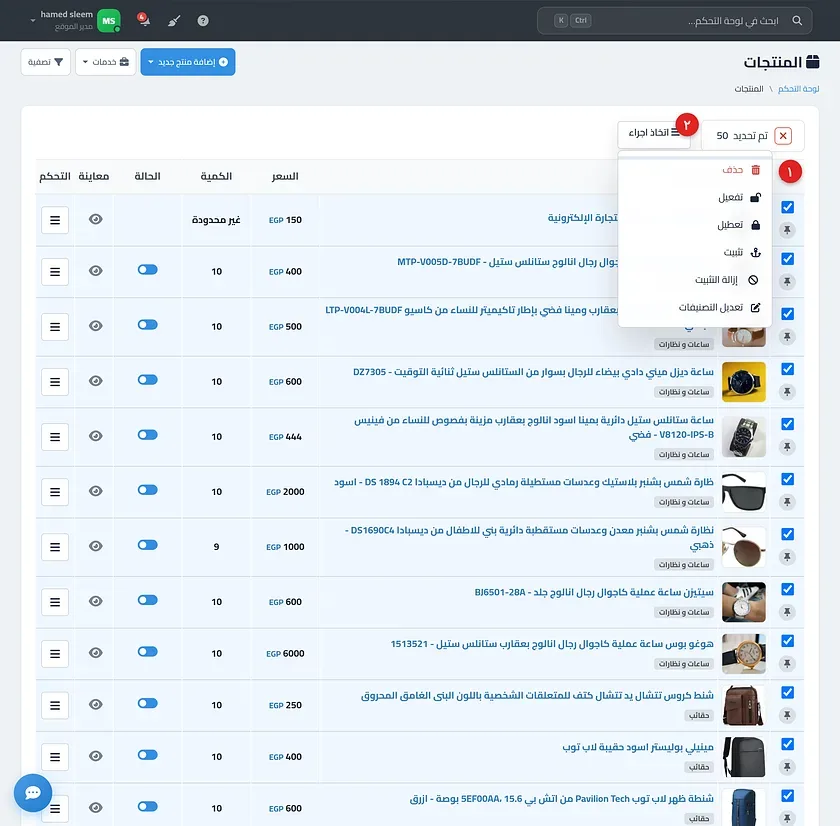The width and height of the screenshot is (840, 826).
Task: Toggle status of EGP 600 diesel watch
Action: point(147,380)
